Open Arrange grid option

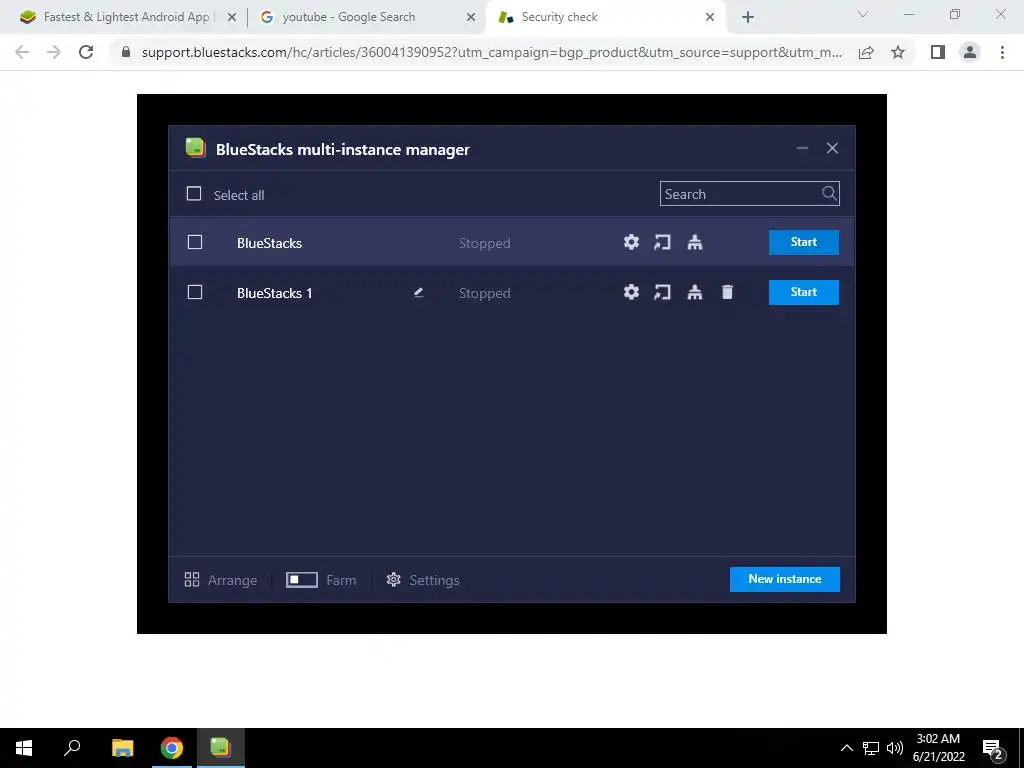[221, 580]
